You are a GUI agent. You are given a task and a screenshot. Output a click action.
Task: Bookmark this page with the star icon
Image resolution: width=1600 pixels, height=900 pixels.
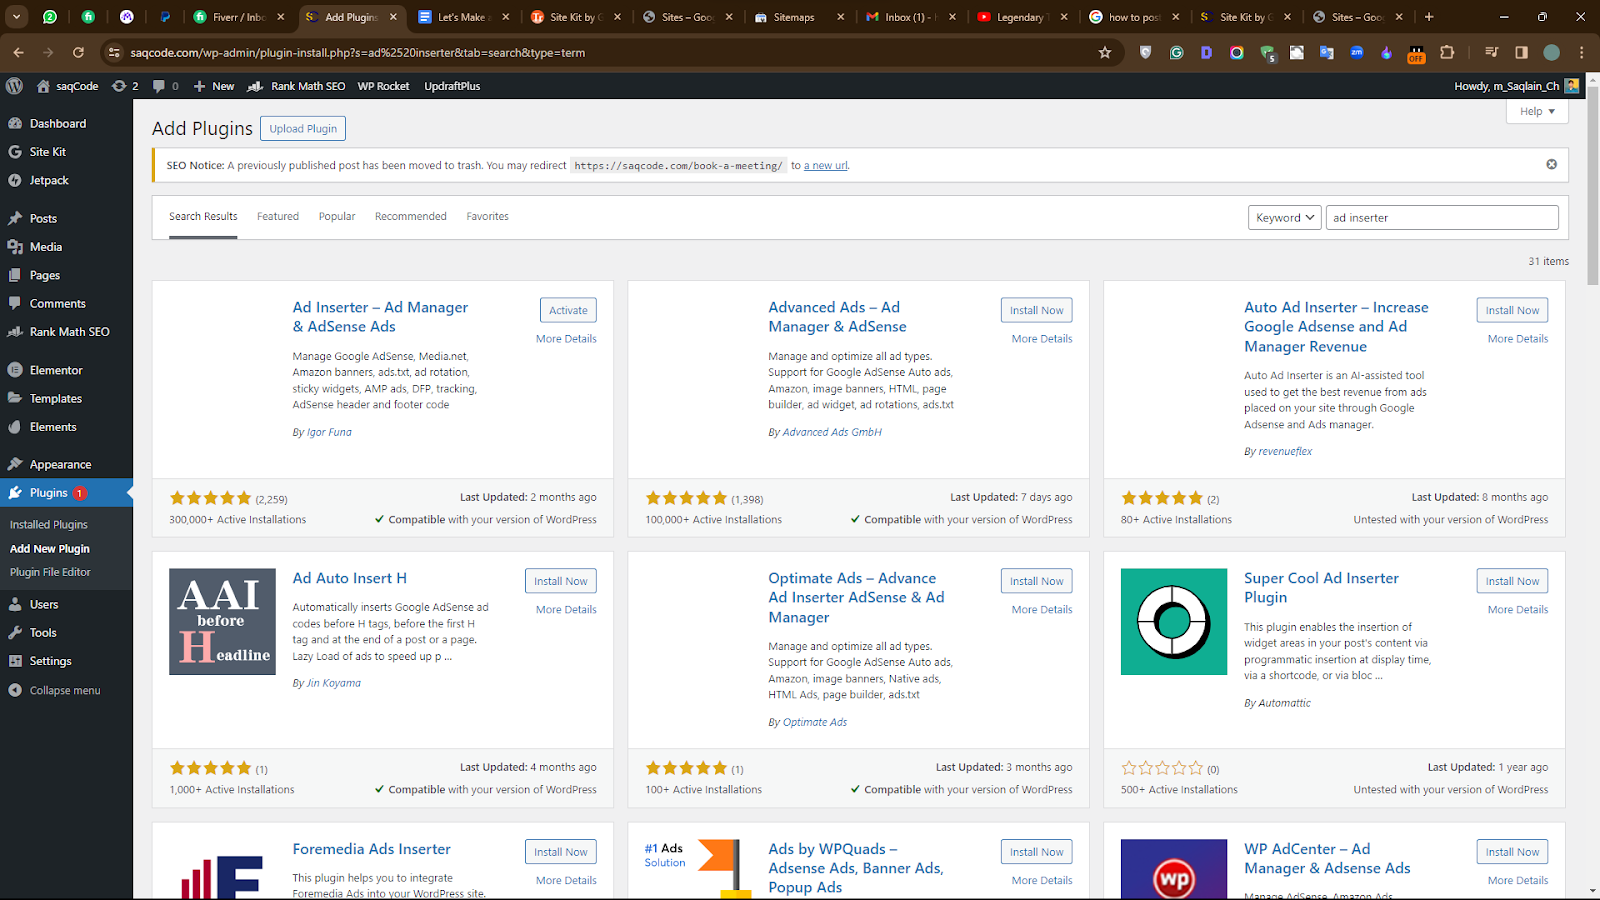[x=1105, y=52]
